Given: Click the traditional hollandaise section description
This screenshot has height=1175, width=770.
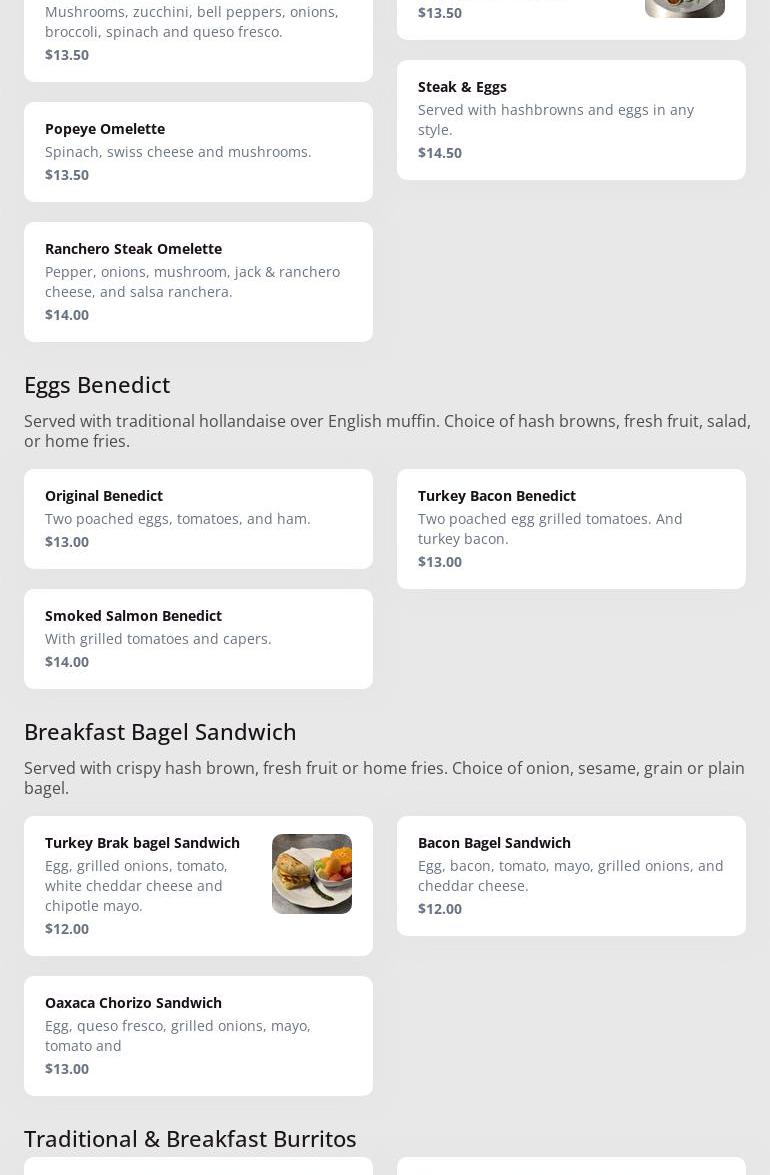Looking at the screenshot, I should tap(385, 431).
